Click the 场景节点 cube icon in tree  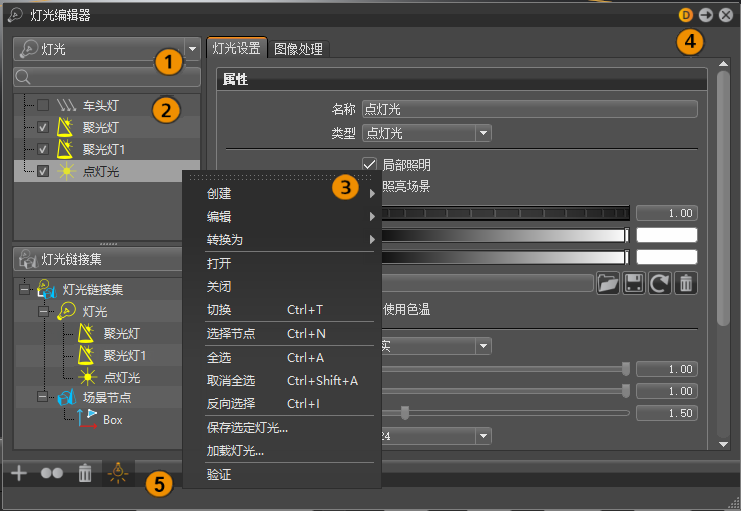click(x=67, y=397)
